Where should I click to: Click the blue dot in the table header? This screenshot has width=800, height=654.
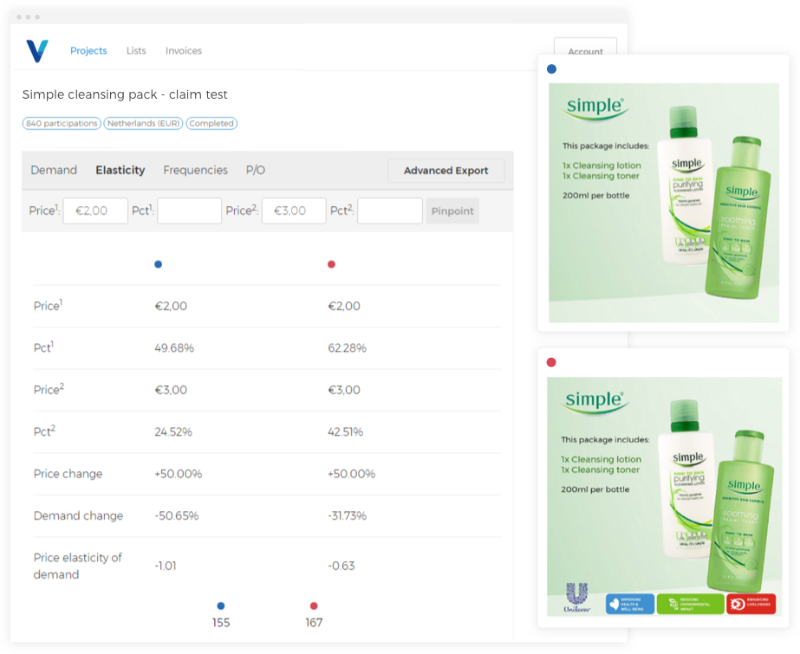[x=158, y=264]
